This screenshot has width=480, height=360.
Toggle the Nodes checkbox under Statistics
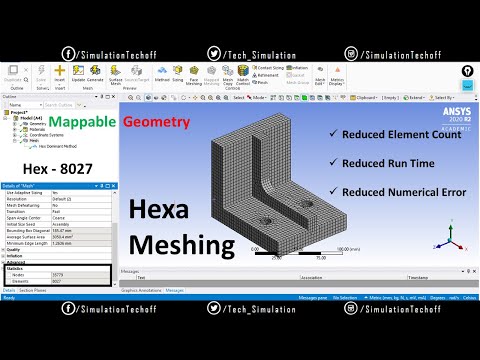point(9,275)
